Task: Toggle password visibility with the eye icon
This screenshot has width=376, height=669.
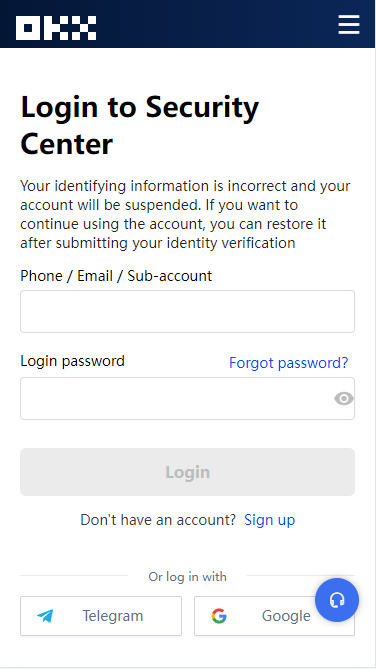Action: [x=344, y=398]
